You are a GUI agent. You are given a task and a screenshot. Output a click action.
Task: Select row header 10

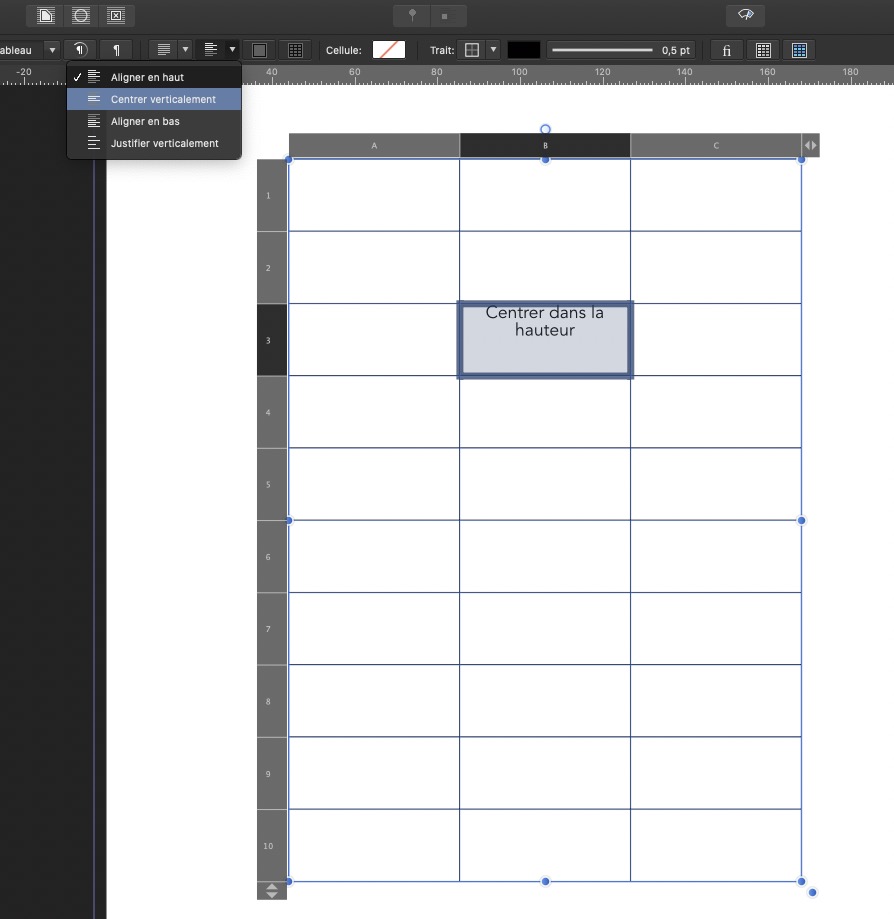coord(272,846)
